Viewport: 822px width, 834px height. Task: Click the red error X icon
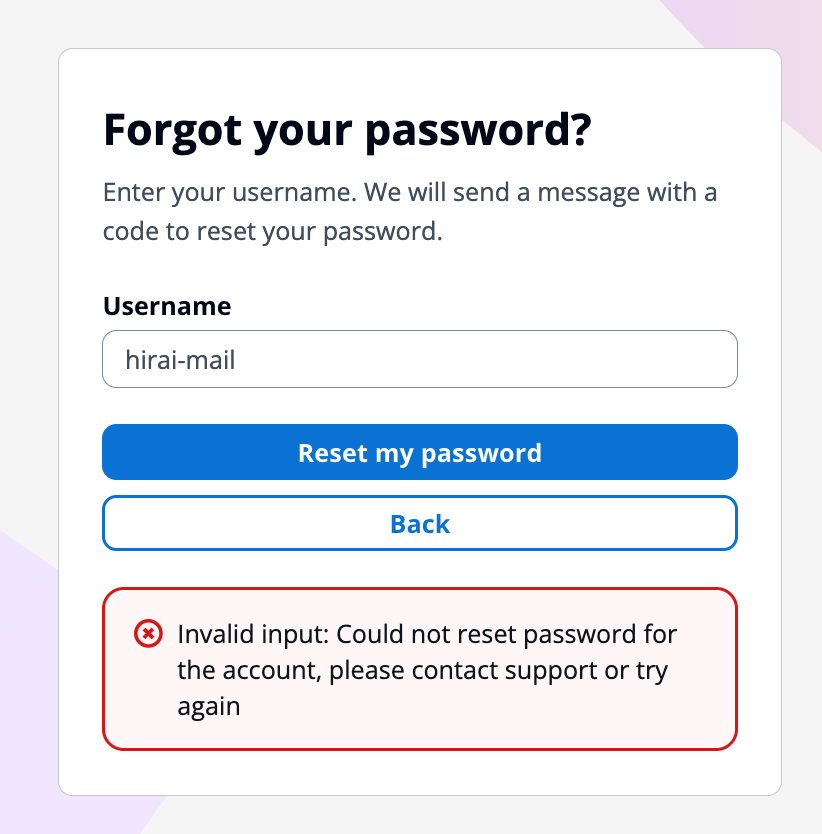[x=148, y=633]
